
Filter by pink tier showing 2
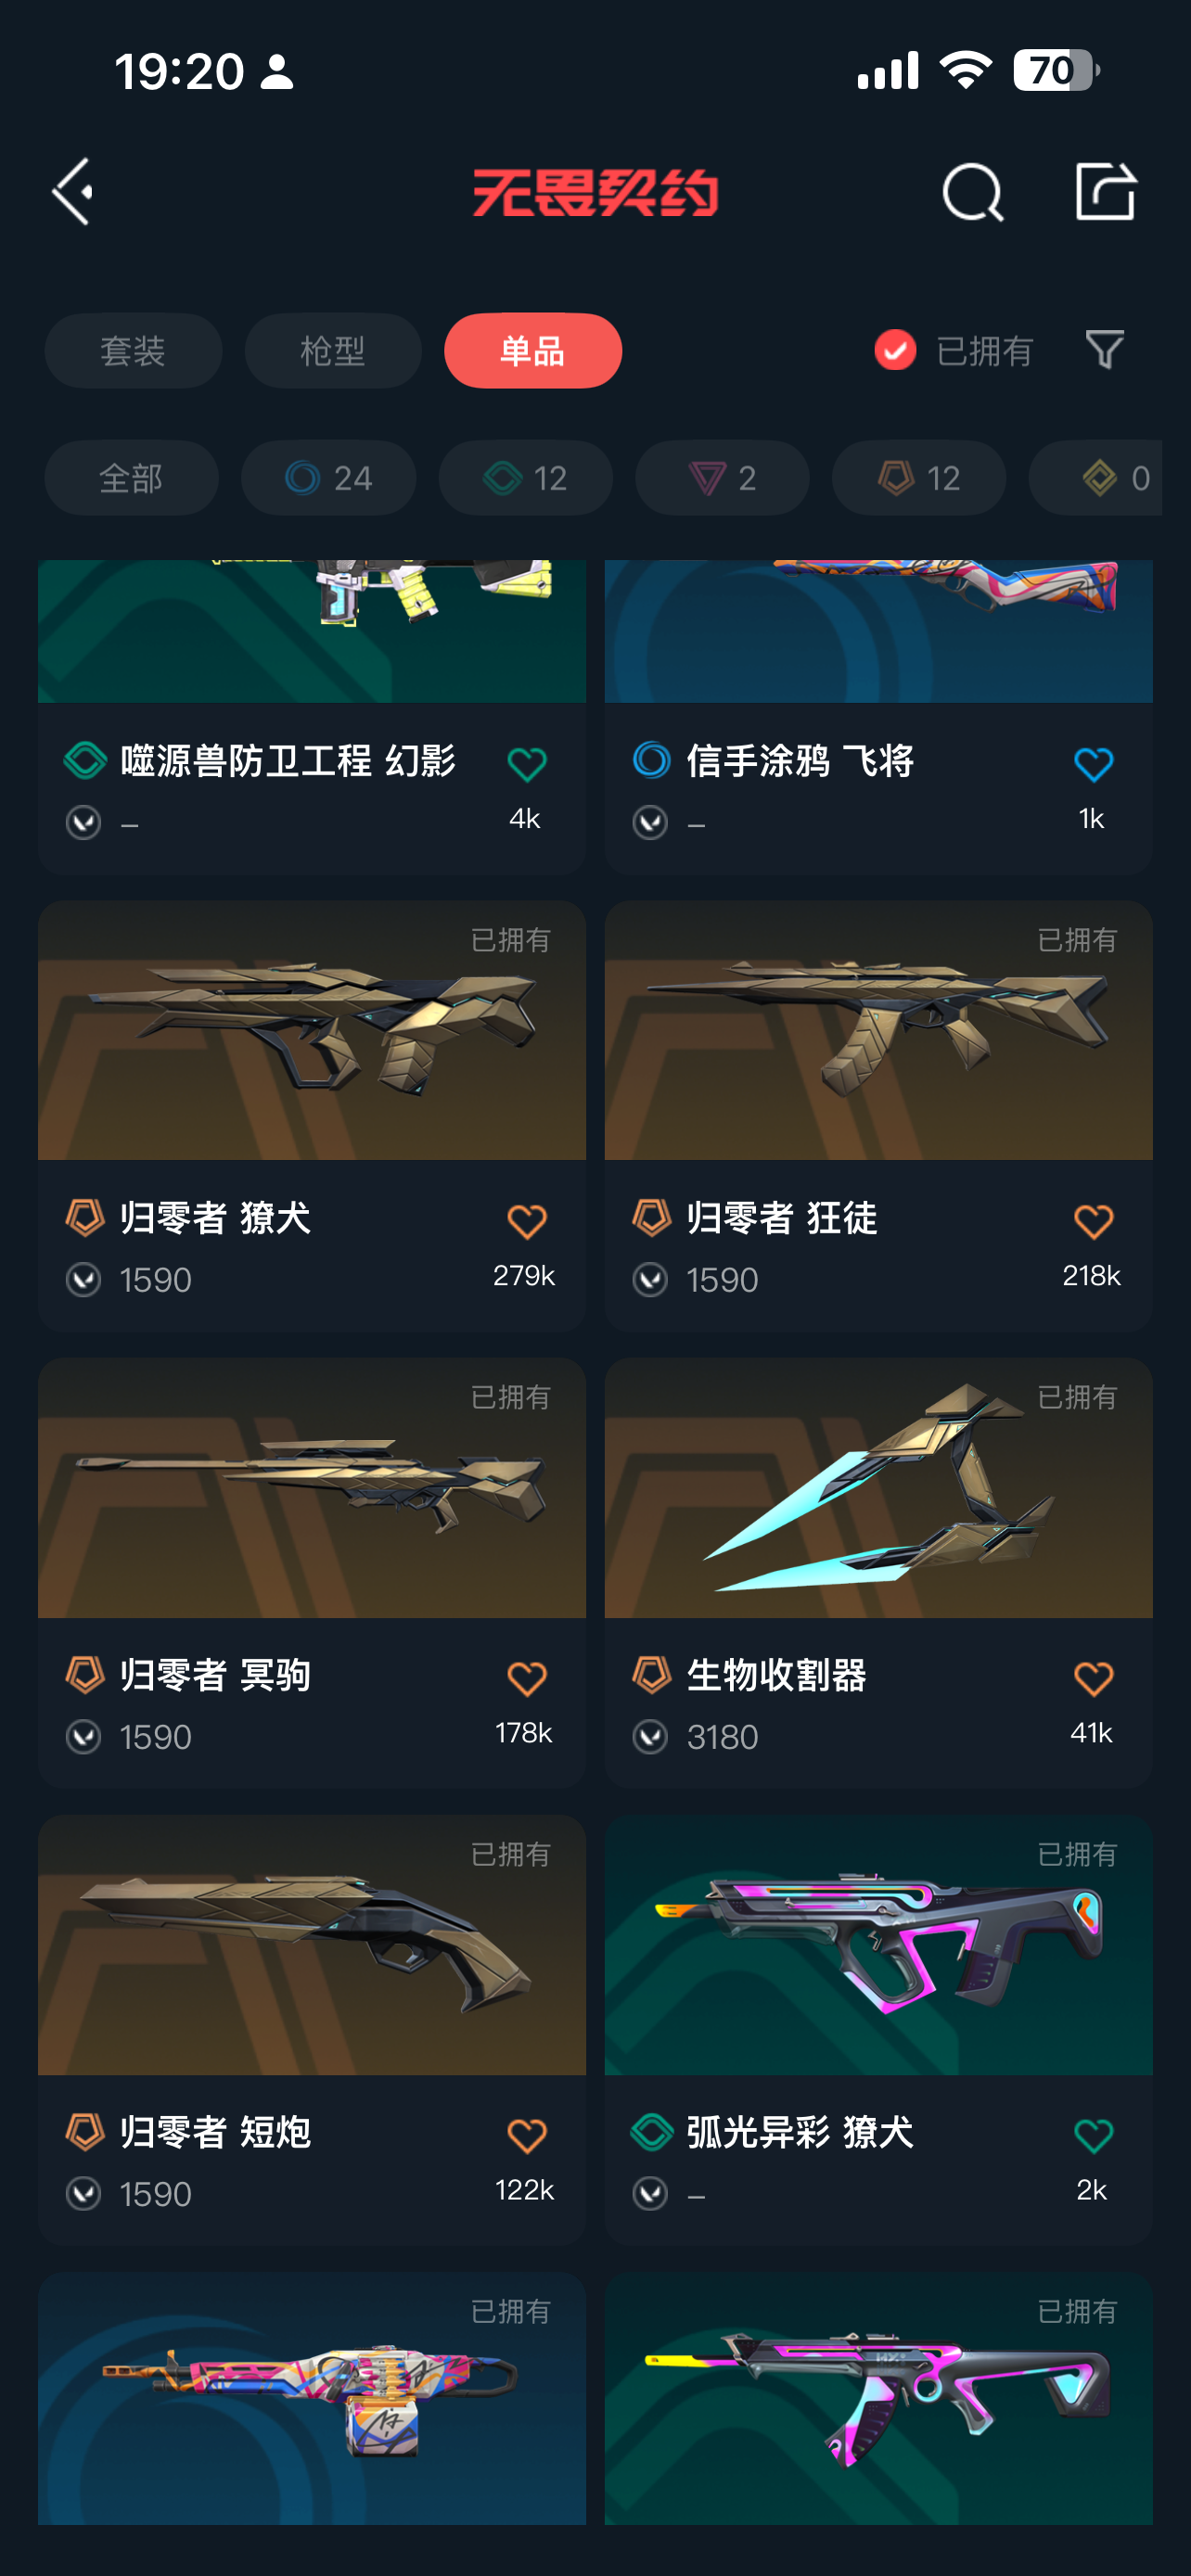coord(722,478)
